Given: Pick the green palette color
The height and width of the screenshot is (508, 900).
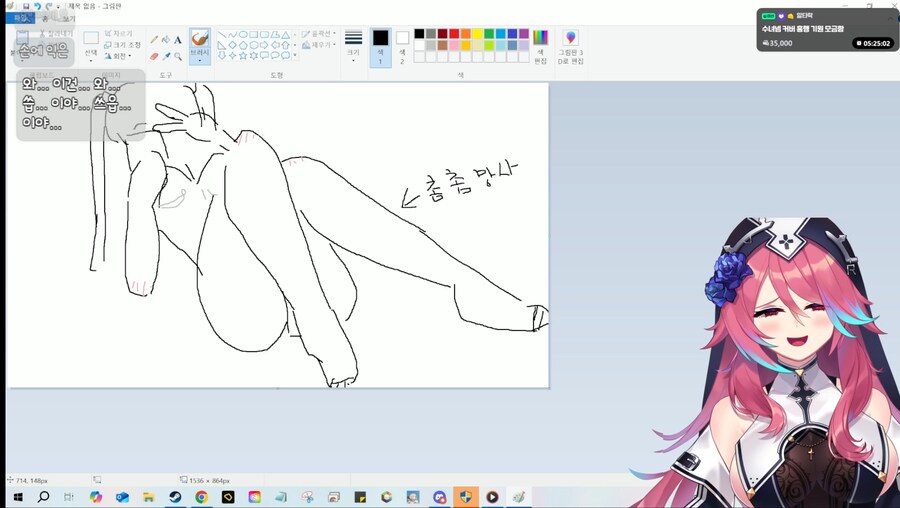Looking at the screenshot, I should pyautogui.click(x=489, y=34).
